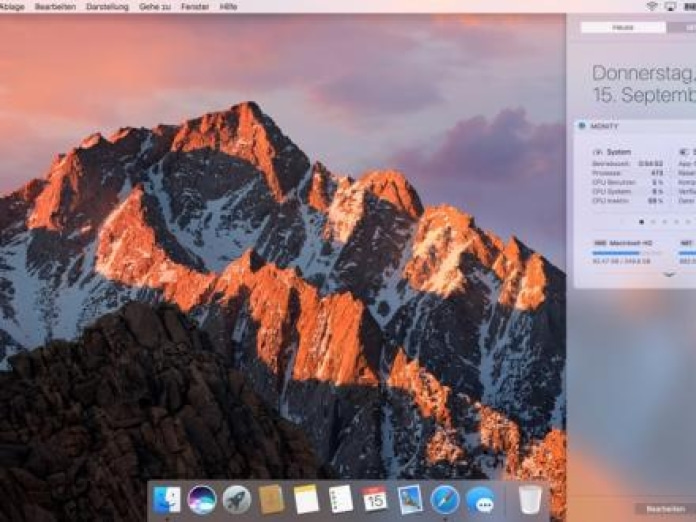
Task: Click the Prozesse row in Monity
Action: (628, 173)
